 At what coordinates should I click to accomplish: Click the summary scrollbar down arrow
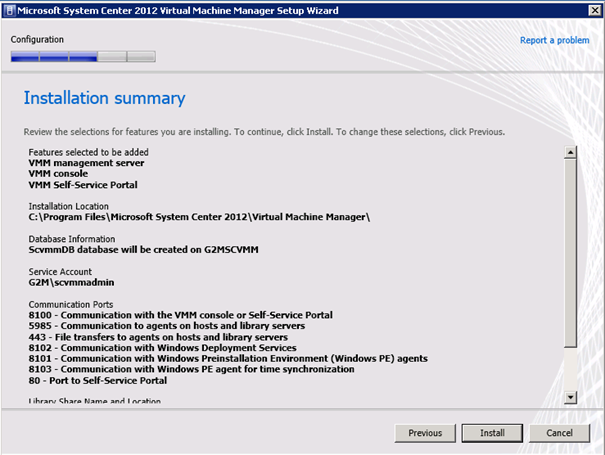point(570,397)
